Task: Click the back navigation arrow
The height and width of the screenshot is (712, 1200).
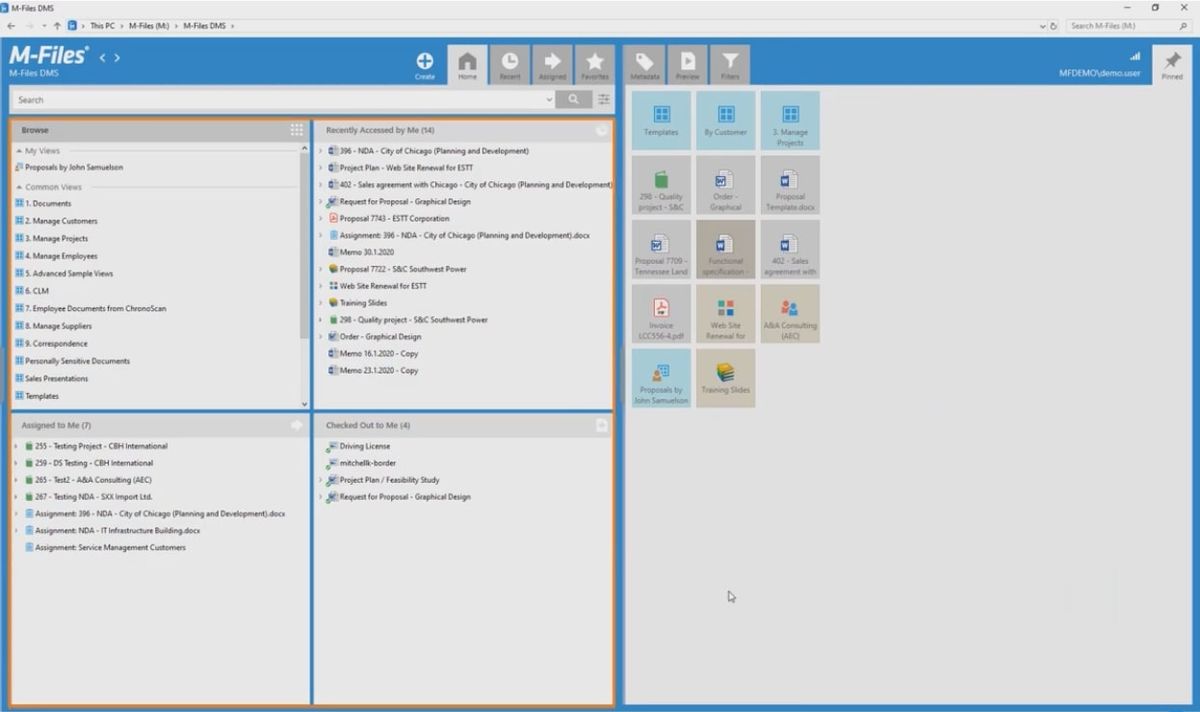Action: tap(10, 26)
